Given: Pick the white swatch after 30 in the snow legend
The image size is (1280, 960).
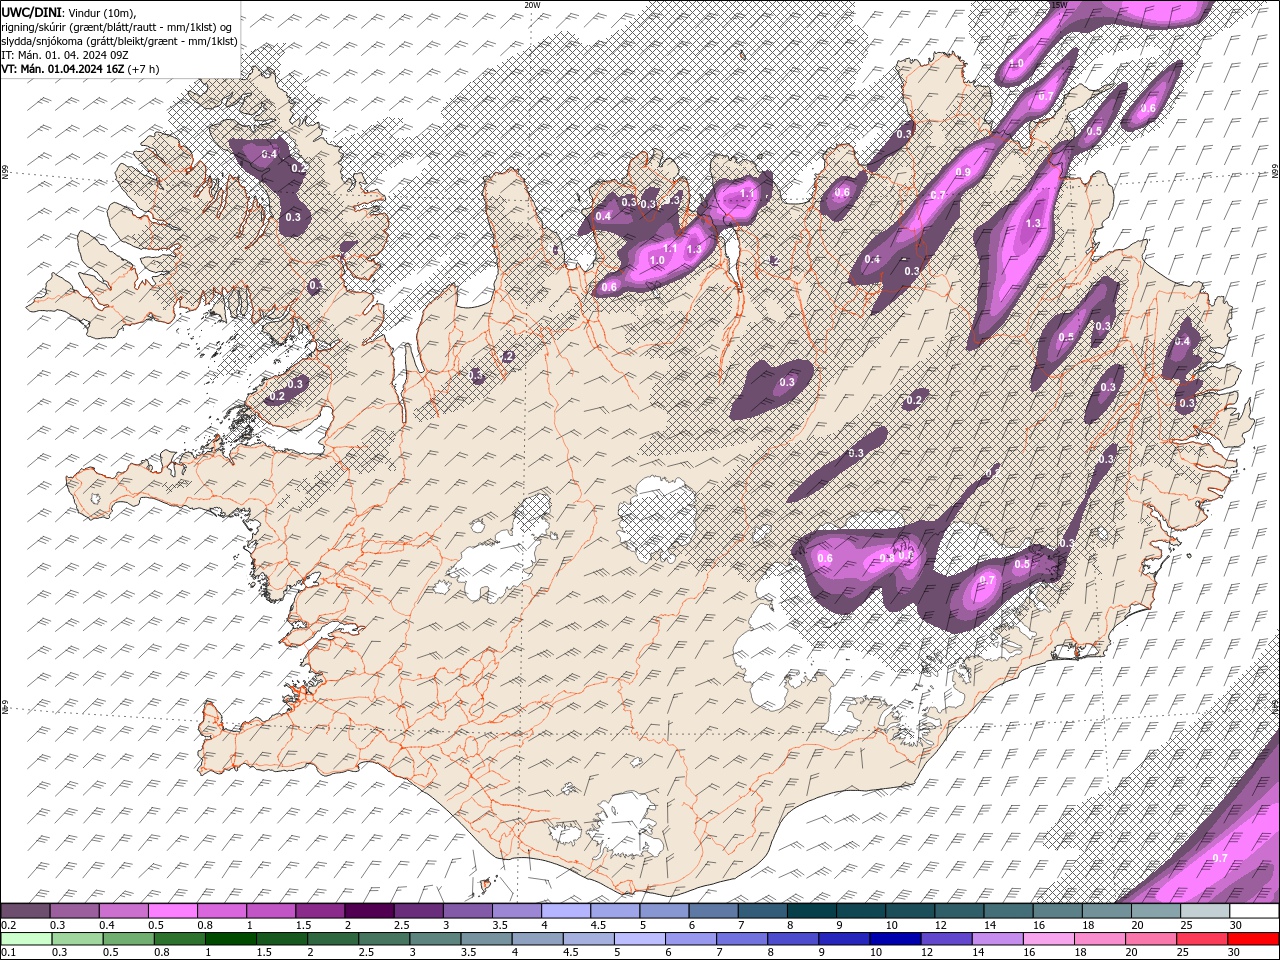Looking at the screenshot, I should (1254, 911).
